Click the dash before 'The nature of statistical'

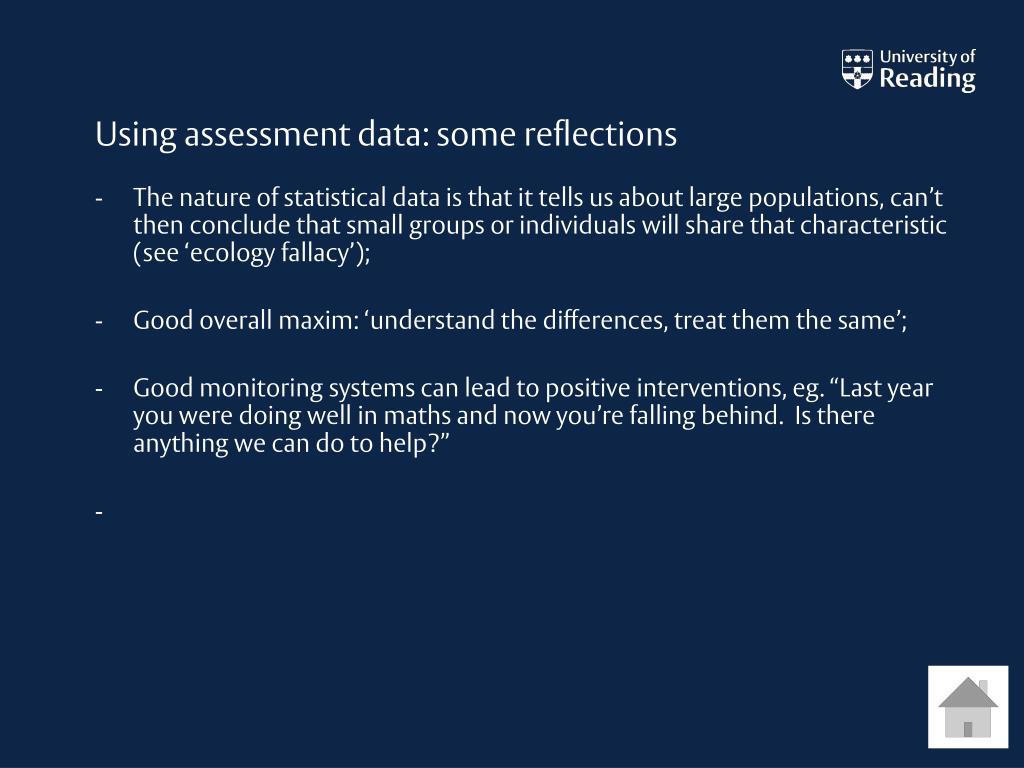99,199
